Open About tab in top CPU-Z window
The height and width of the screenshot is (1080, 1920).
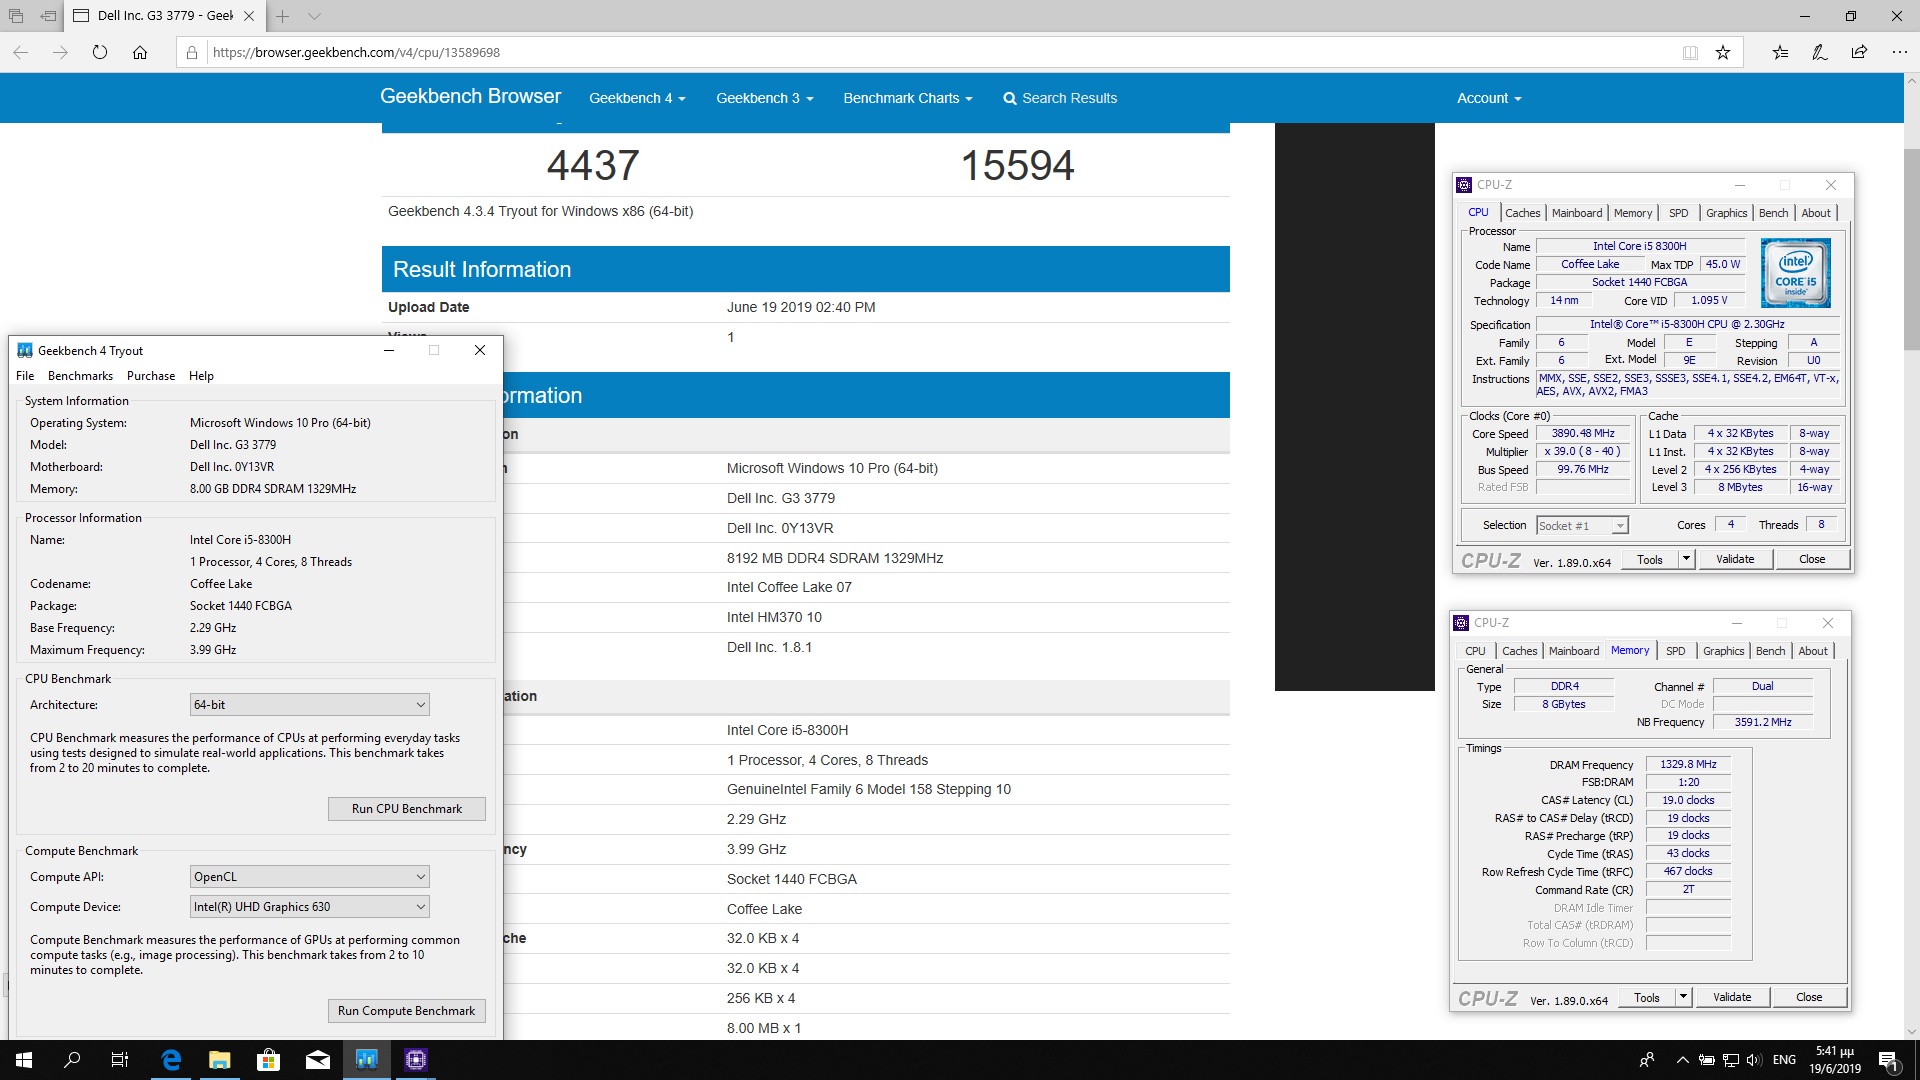[1816, 213]
